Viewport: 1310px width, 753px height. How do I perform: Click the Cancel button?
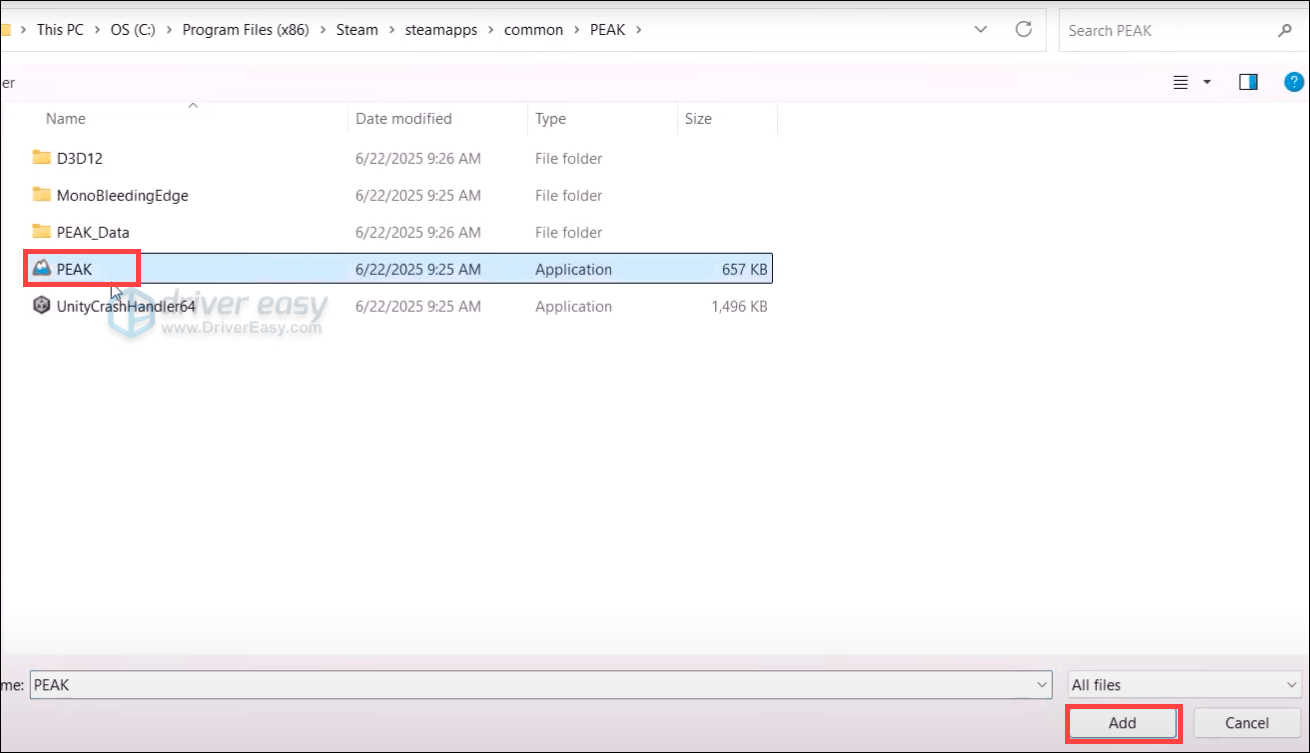[x=1246, y=723]
